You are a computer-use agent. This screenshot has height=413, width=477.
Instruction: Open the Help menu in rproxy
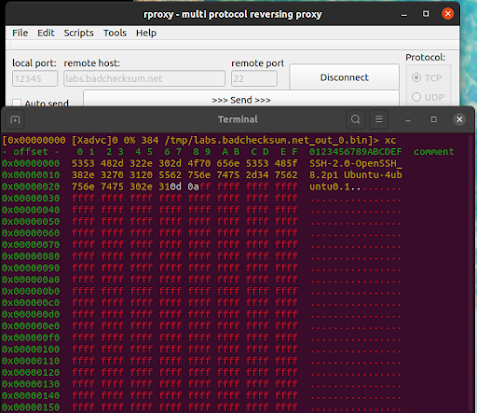pyautogui.click(x=146, y=33)
